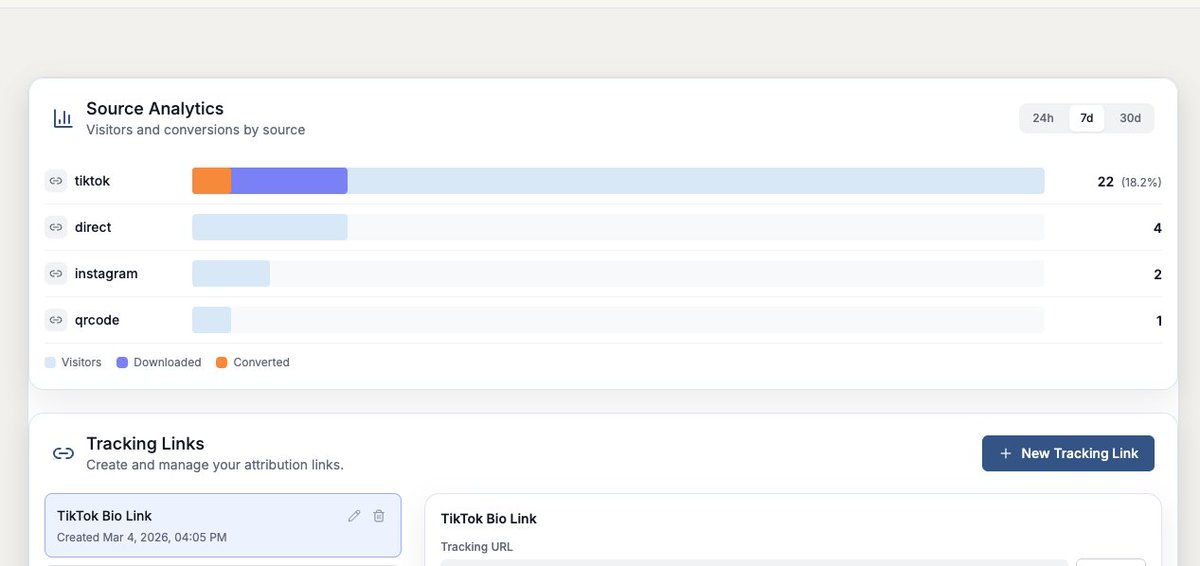
Task: Click the Visitors legend swatch
Action: coord(50,362)
